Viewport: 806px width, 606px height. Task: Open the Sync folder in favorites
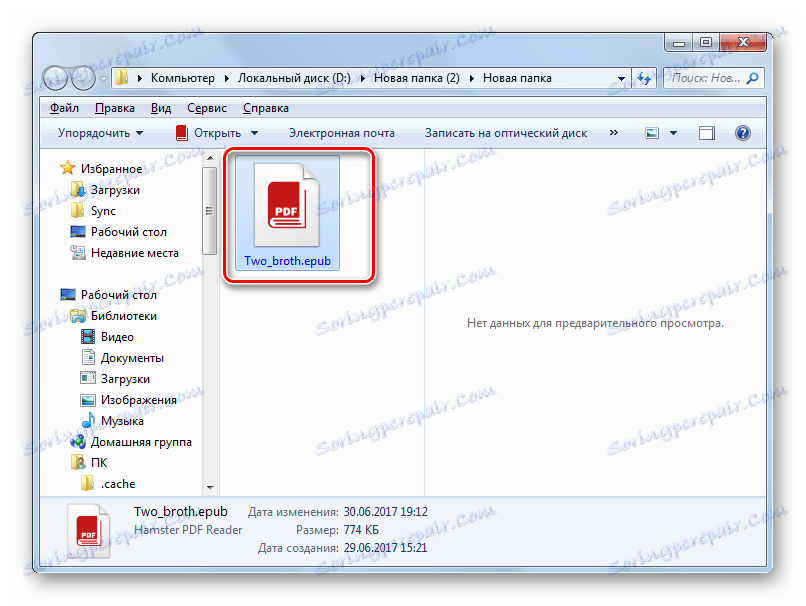point(103,211)
